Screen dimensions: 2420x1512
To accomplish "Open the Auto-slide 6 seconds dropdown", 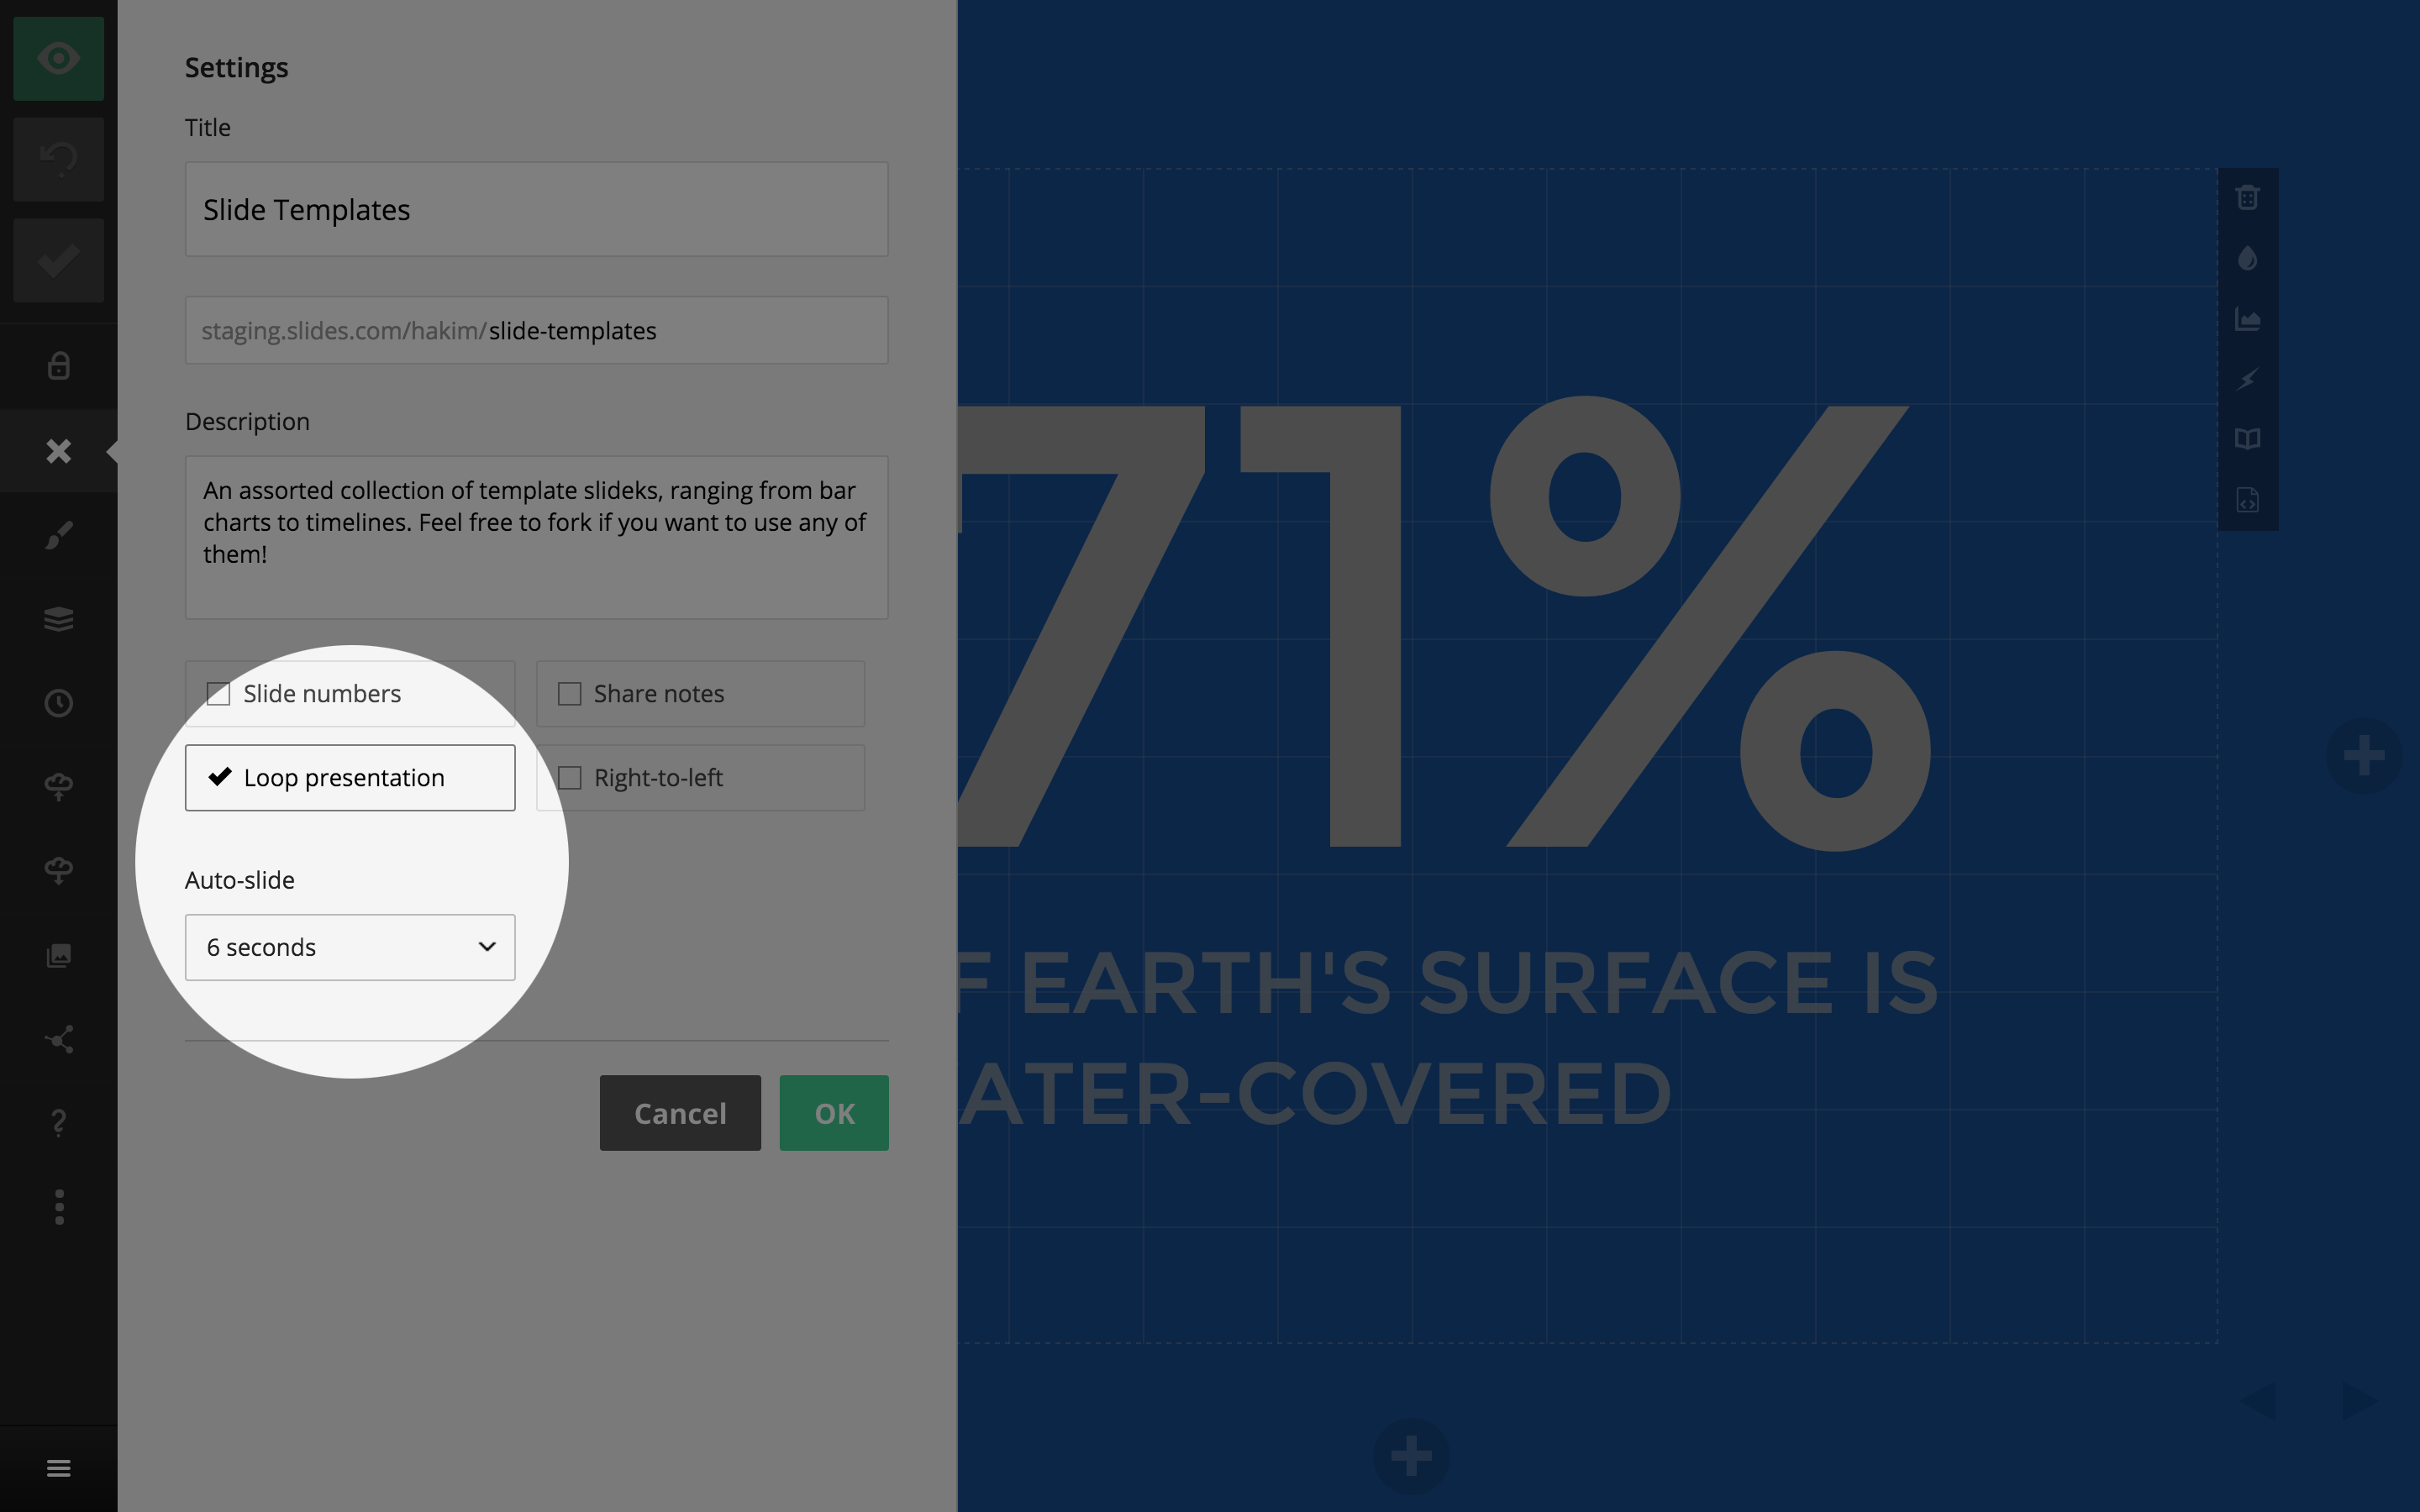I will (x=350, y=947).
